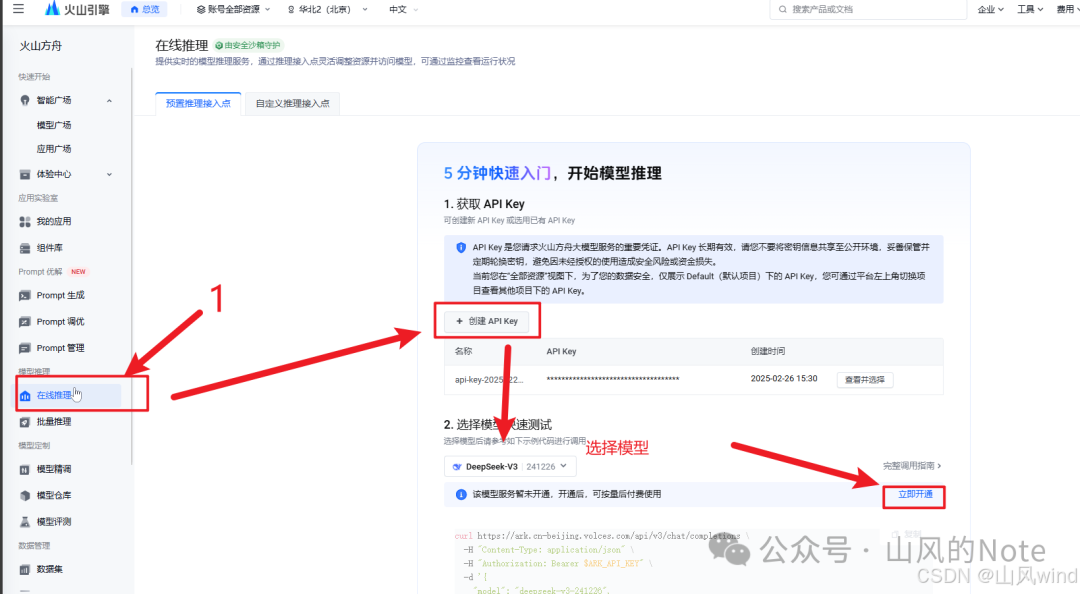1080x594 pixels.
Task: Open 模型广场 in sidebar
Action: click(x=54, y=125)
